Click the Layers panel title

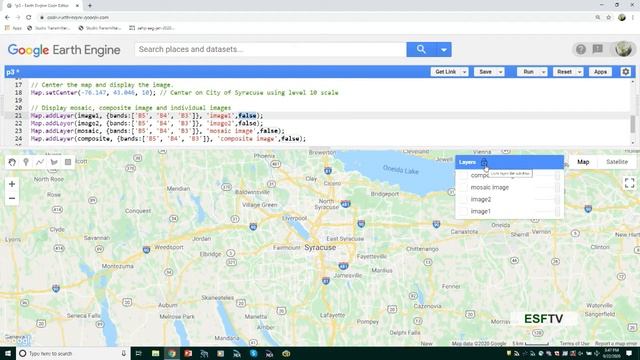click(467, 162)
